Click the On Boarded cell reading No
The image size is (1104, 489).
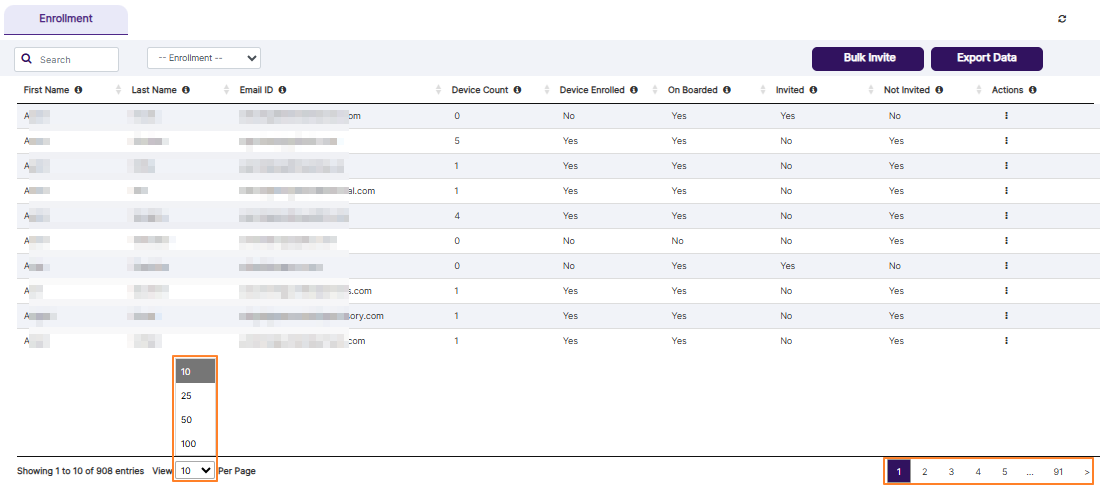click(x=677, y=241)
